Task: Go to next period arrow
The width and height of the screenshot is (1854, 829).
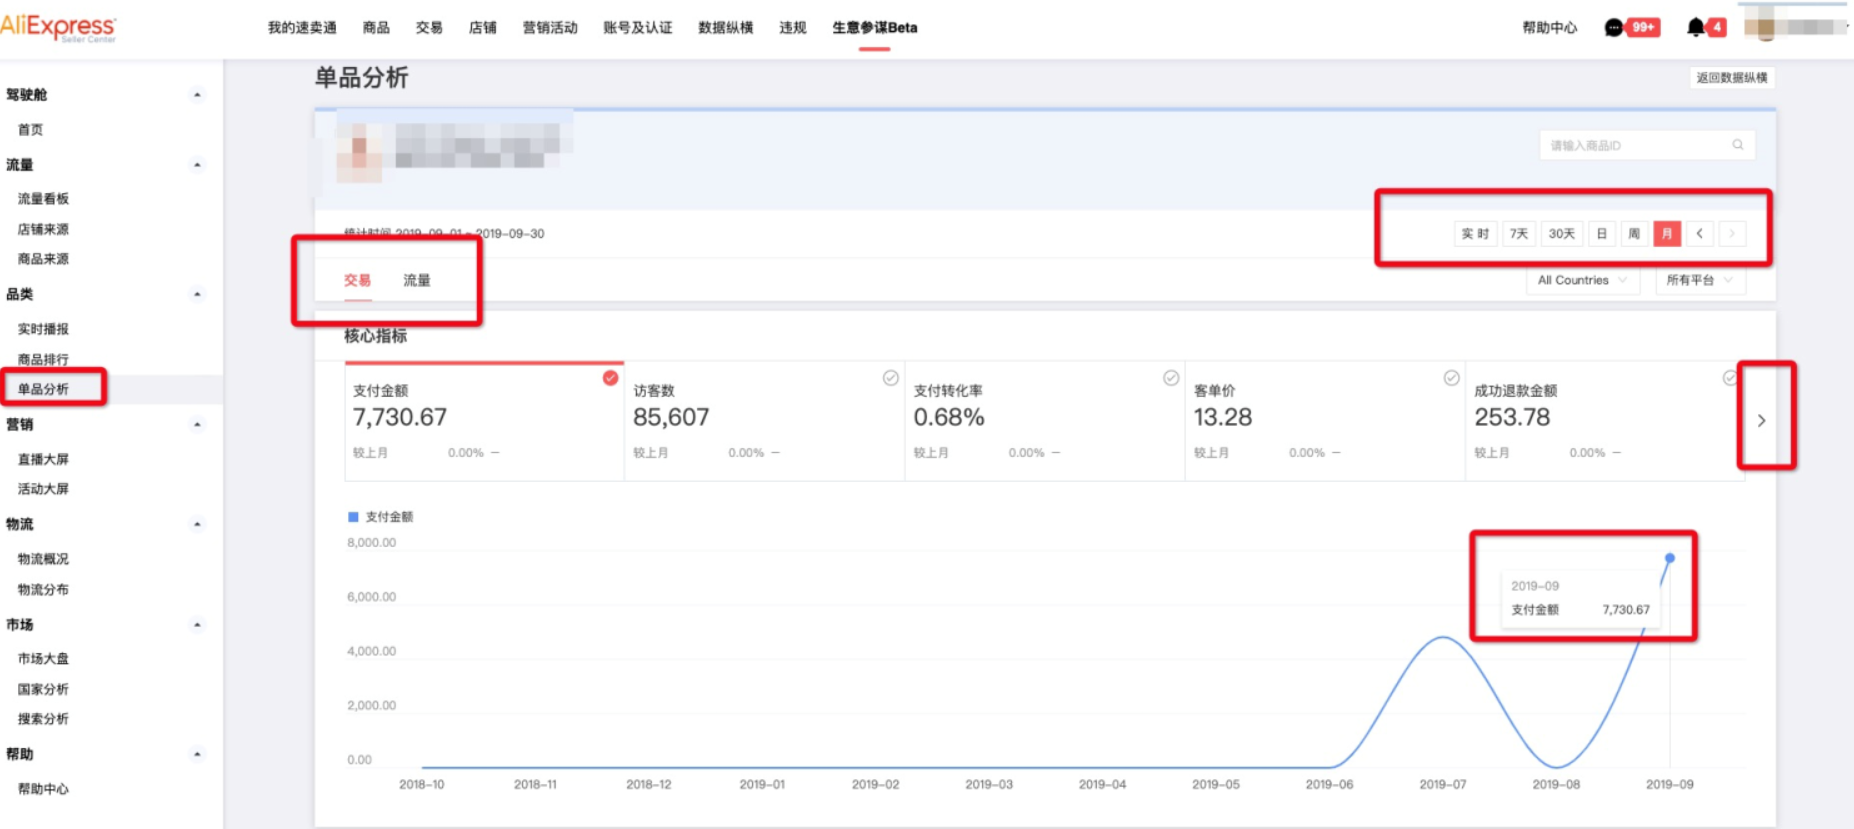Action: pos(1732,234)
